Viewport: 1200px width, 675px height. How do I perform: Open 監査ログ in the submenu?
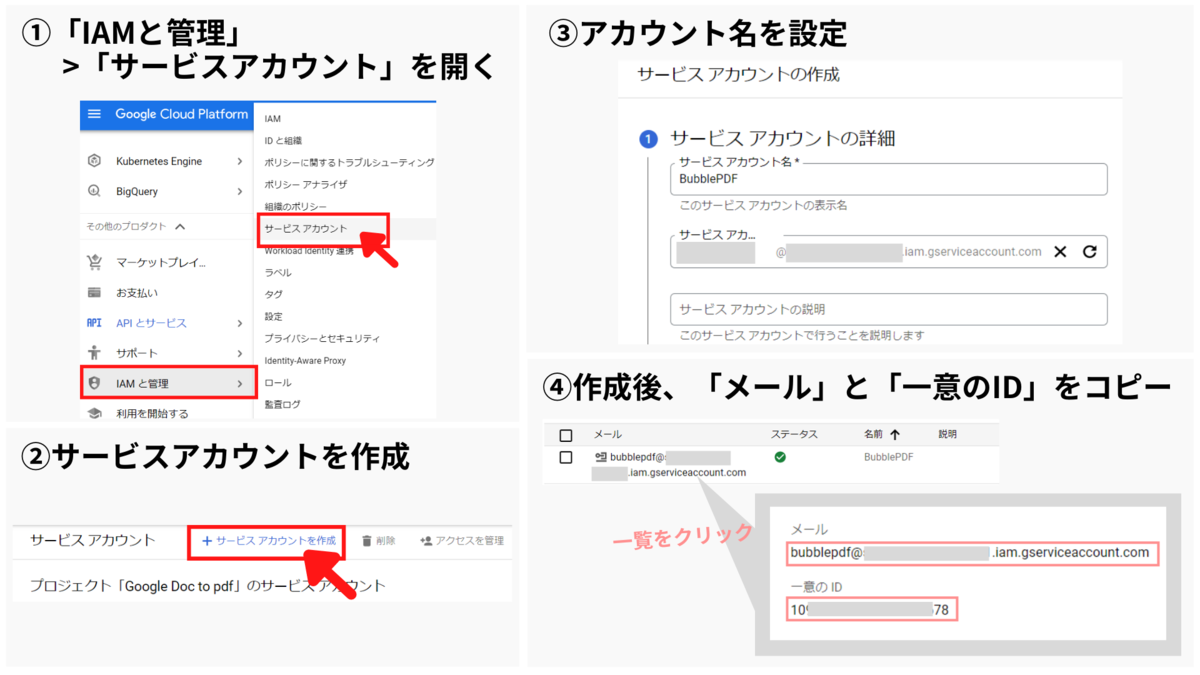[282, 404]
